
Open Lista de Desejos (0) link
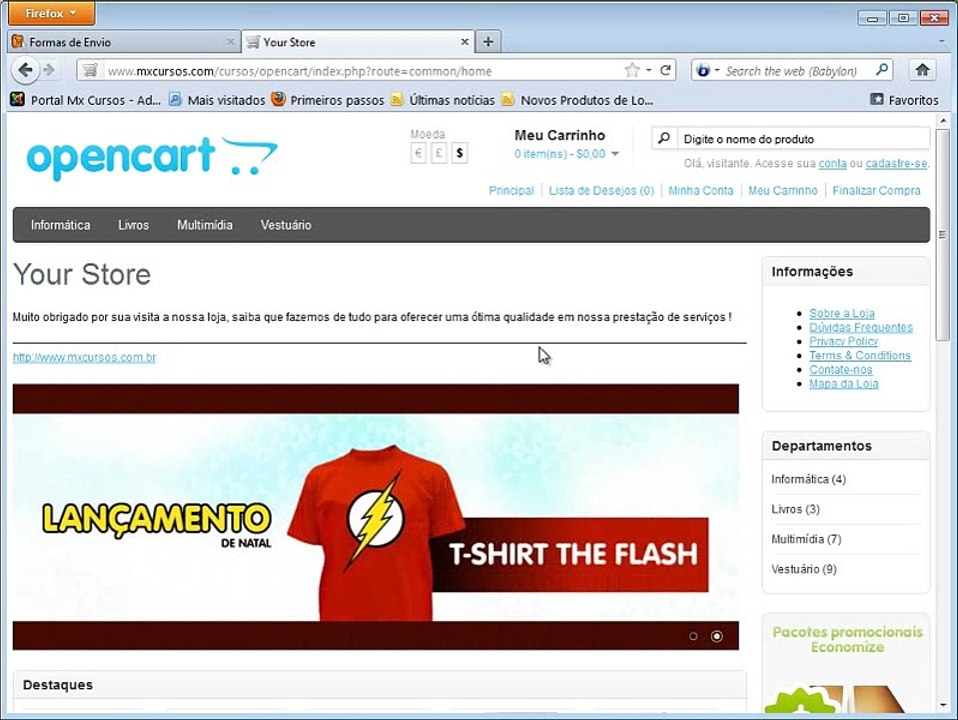pyautogui.click(x=601, y=191)
